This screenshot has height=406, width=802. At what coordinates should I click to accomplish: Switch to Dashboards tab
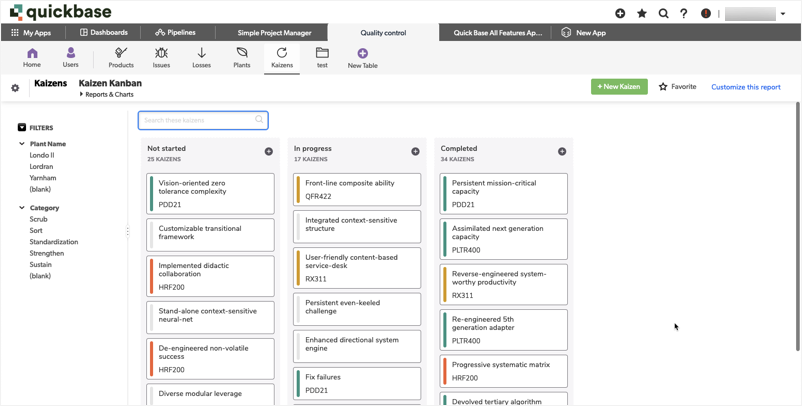[104, 32]
